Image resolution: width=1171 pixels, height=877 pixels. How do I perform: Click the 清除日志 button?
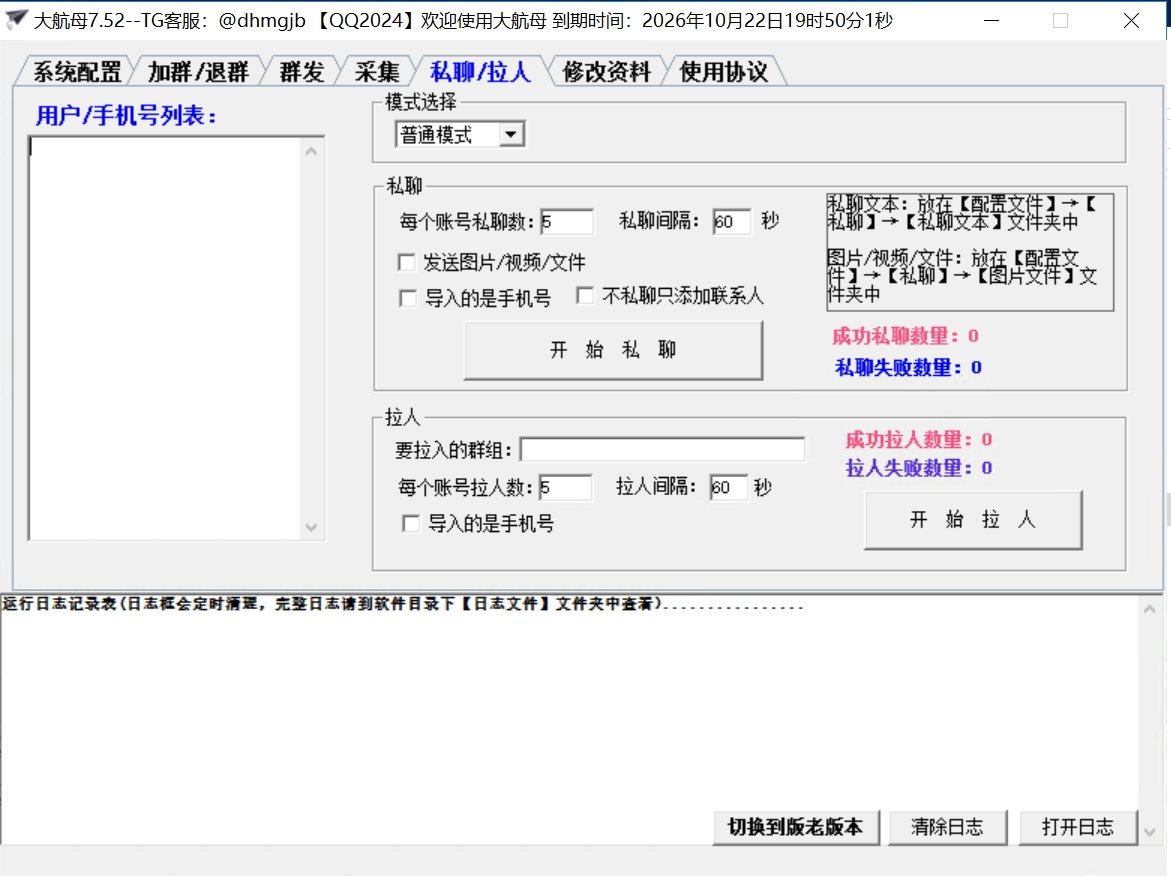click(947, 827)
